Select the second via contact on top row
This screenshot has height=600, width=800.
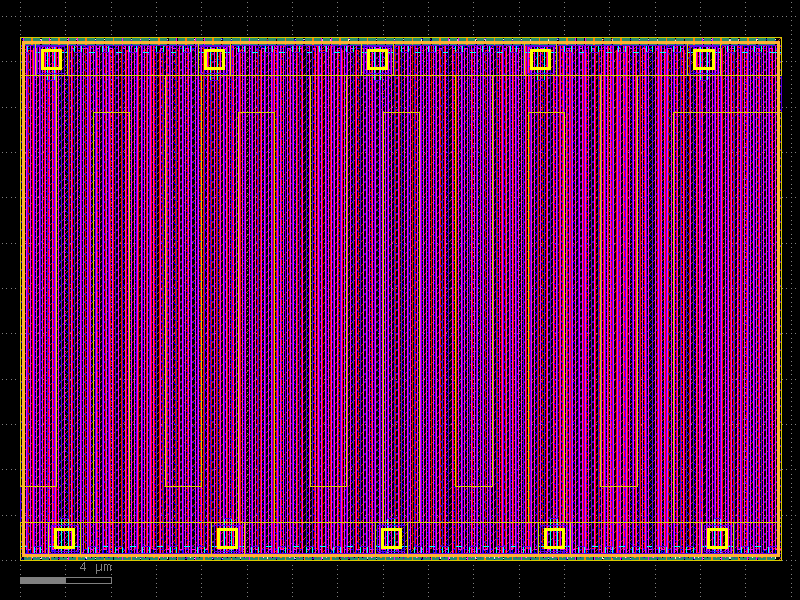(x=214, y=58)
